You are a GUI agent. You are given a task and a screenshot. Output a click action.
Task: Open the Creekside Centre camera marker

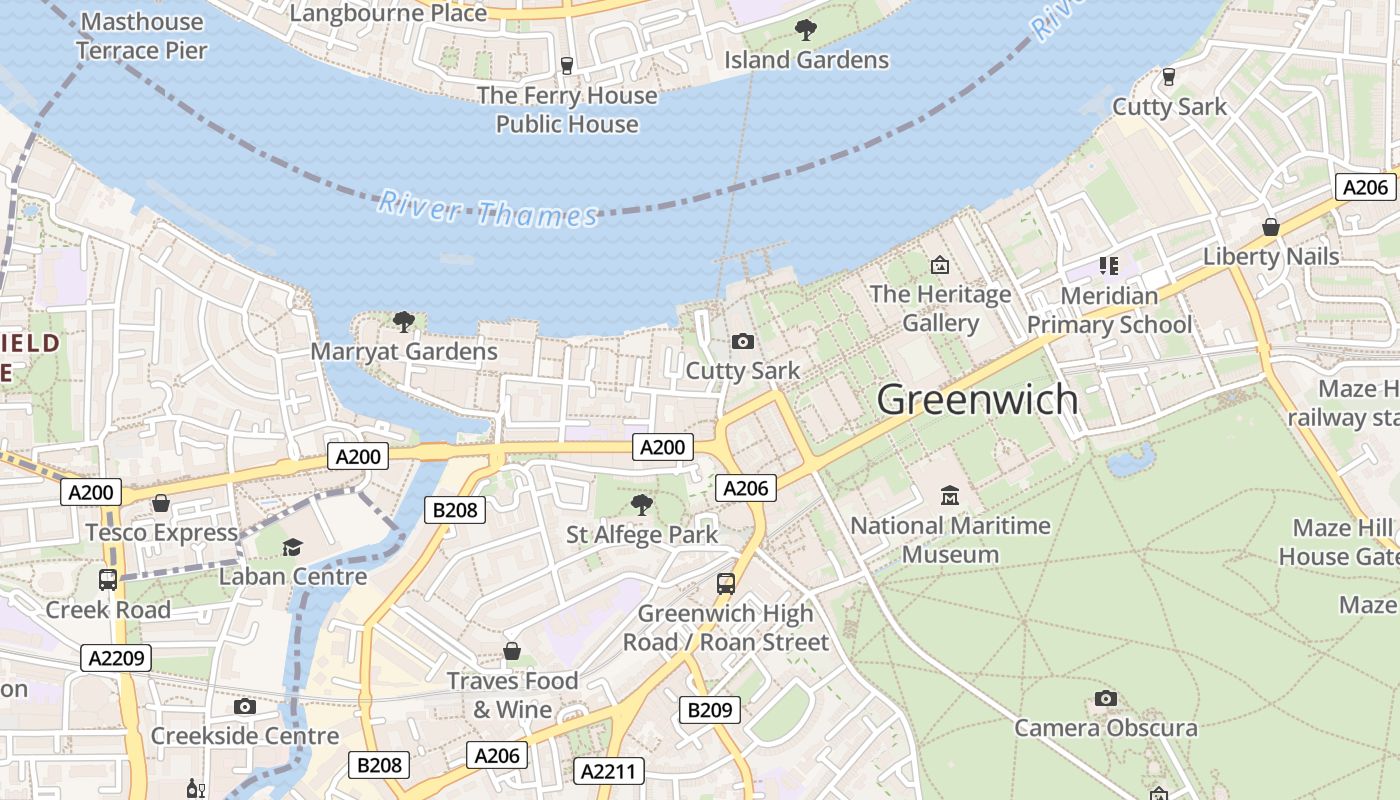click(x=245, y=707)
